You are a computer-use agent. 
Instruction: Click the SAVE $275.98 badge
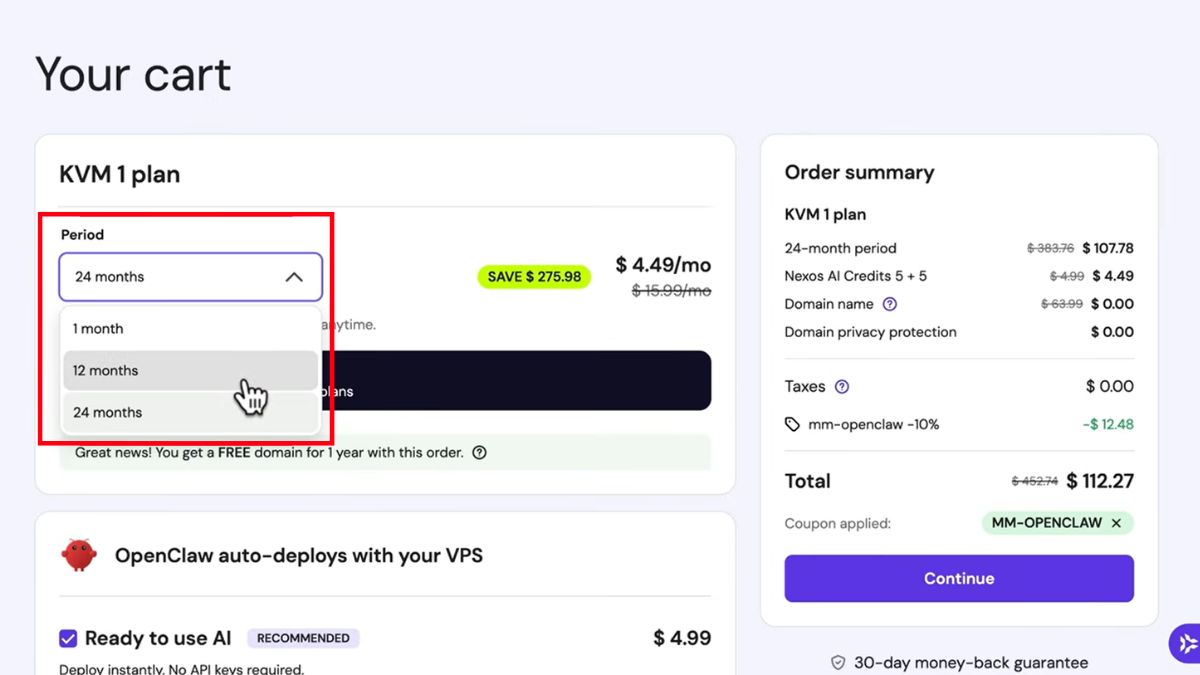[x=534, y=276]
